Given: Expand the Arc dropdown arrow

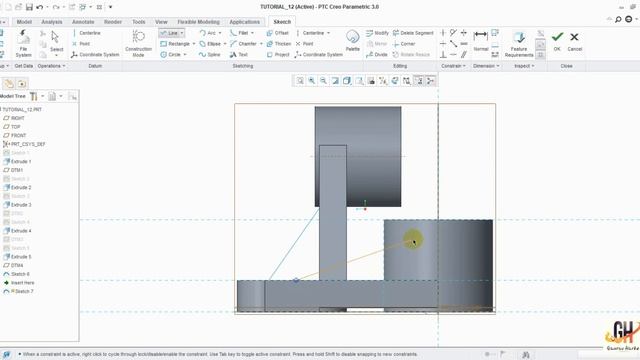Looking at the screenshot, I should (220, 33).
